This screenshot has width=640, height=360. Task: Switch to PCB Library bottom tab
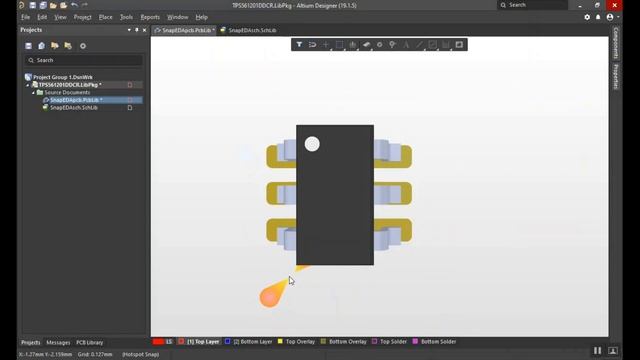(x=89, y=342)
